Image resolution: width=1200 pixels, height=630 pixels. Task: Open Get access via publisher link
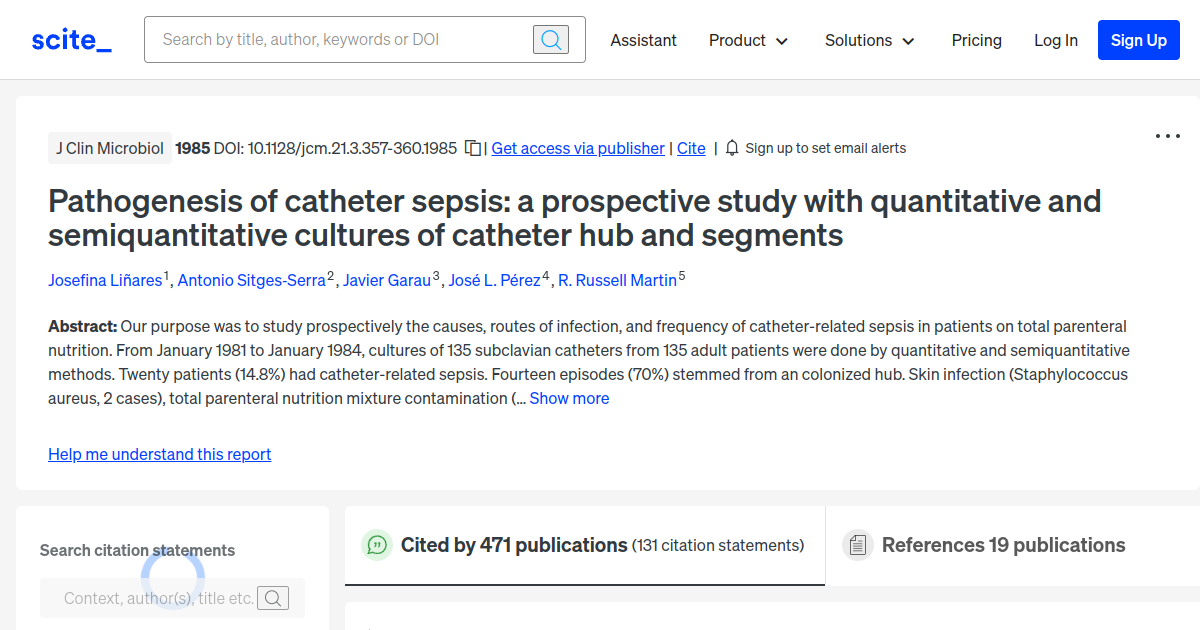[577, 148]
